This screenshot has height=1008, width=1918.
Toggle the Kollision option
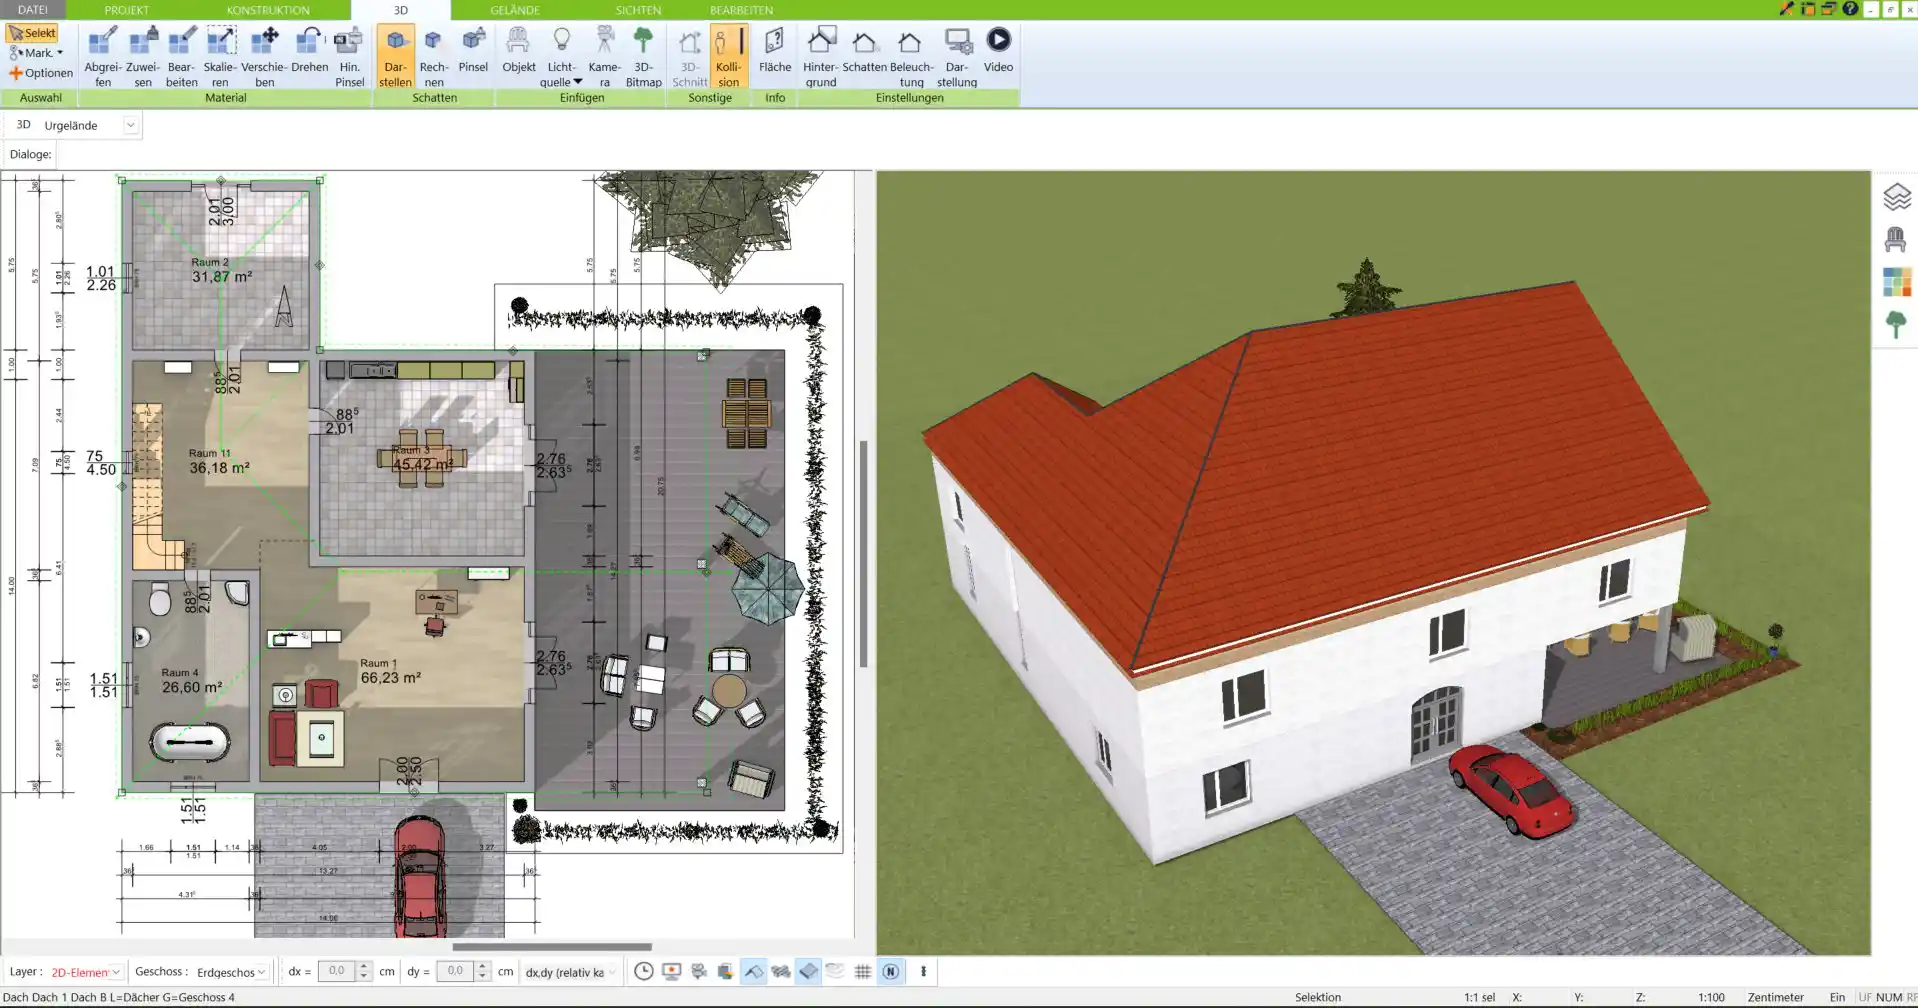728,57
